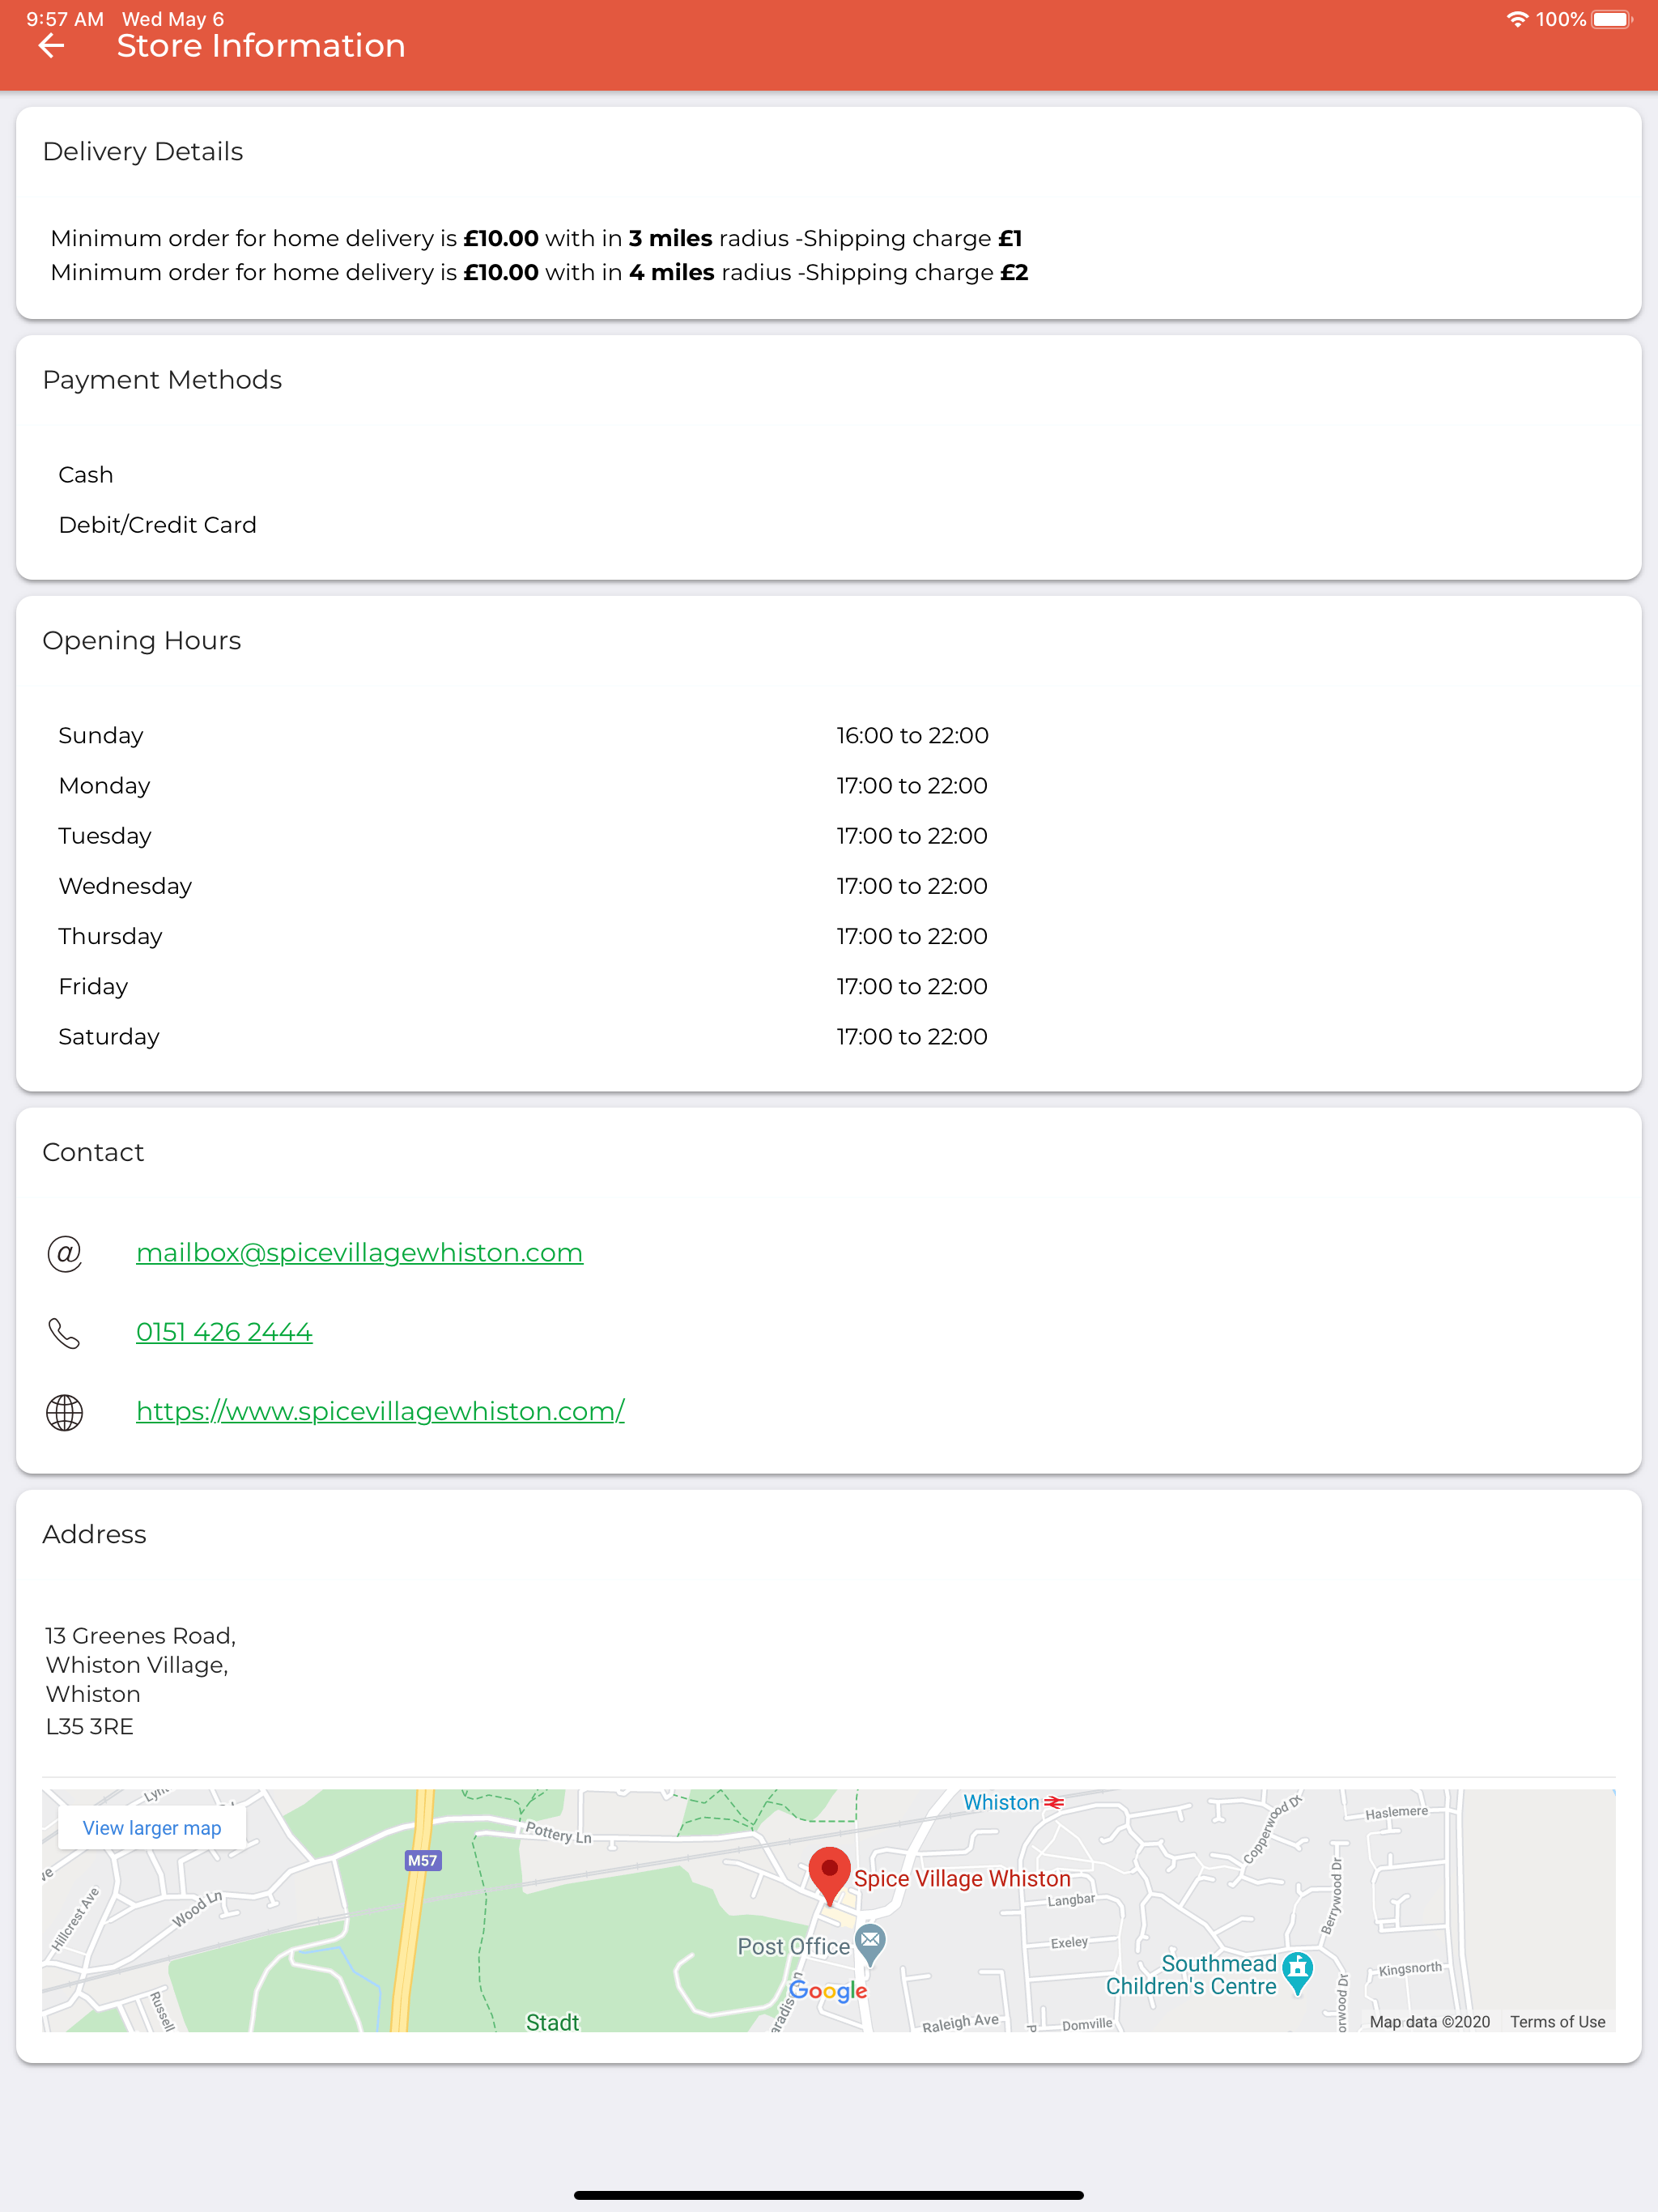Screen dimensions: 1658x2212
Task: Tap the Contact section heading
Action: 93,1152
